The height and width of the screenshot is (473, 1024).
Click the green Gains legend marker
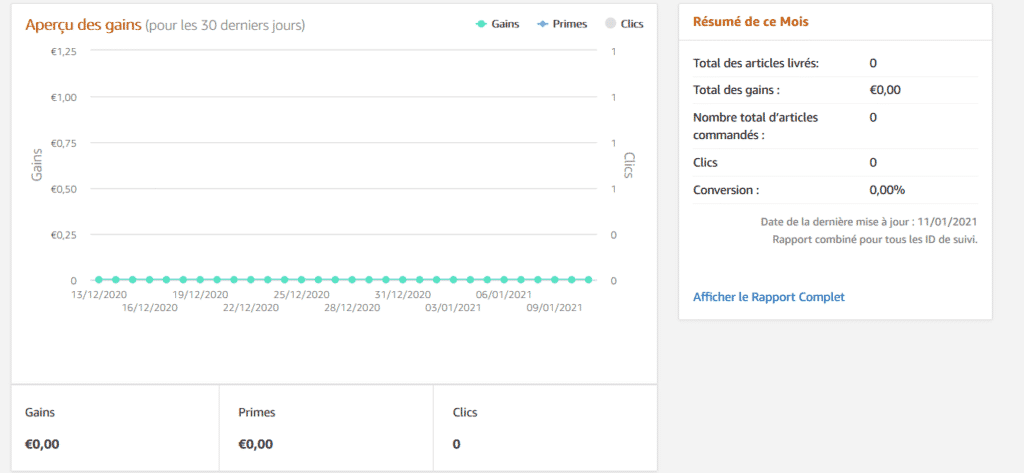pyautogui.click(x=481, y=23)
